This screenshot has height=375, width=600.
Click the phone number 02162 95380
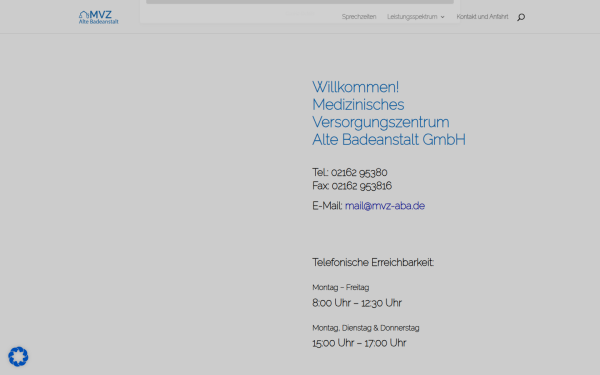[x=359, y=173]
